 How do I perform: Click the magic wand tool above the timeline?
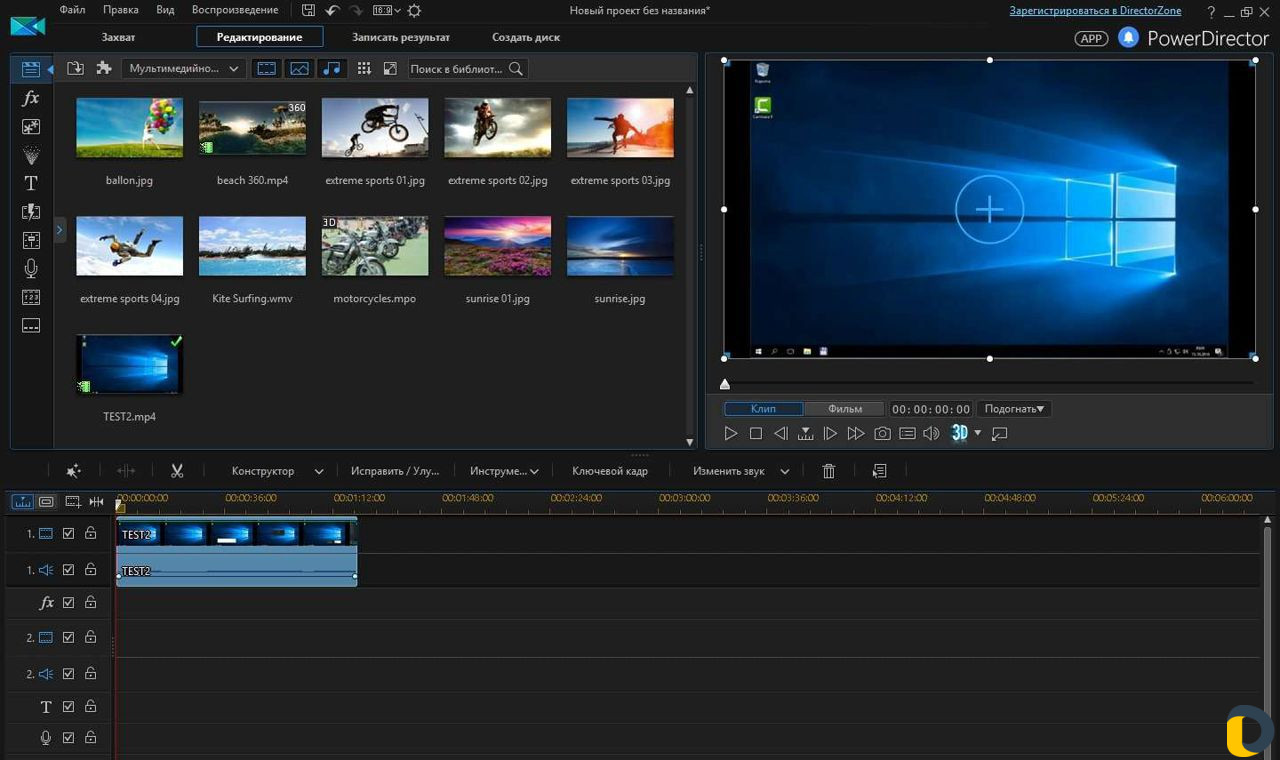73,471
